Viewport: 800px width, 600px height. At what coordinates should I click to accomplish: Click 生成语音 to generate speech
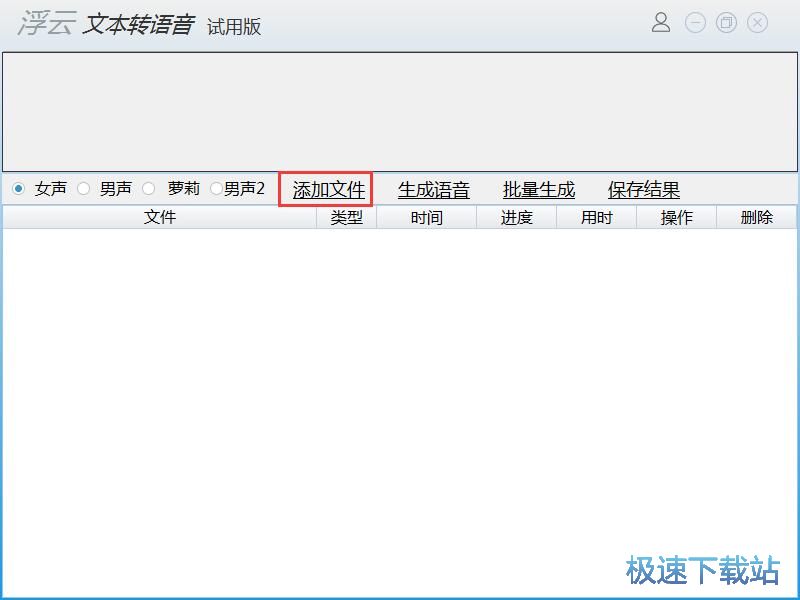coord(434,190)
